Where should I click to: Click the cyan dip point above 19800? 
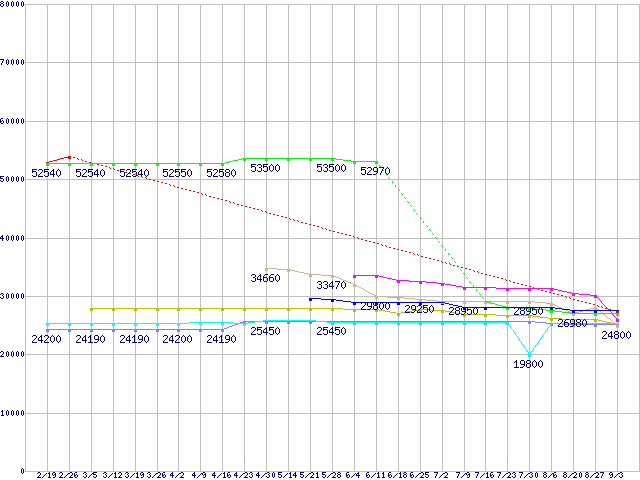tap(529, 355)
